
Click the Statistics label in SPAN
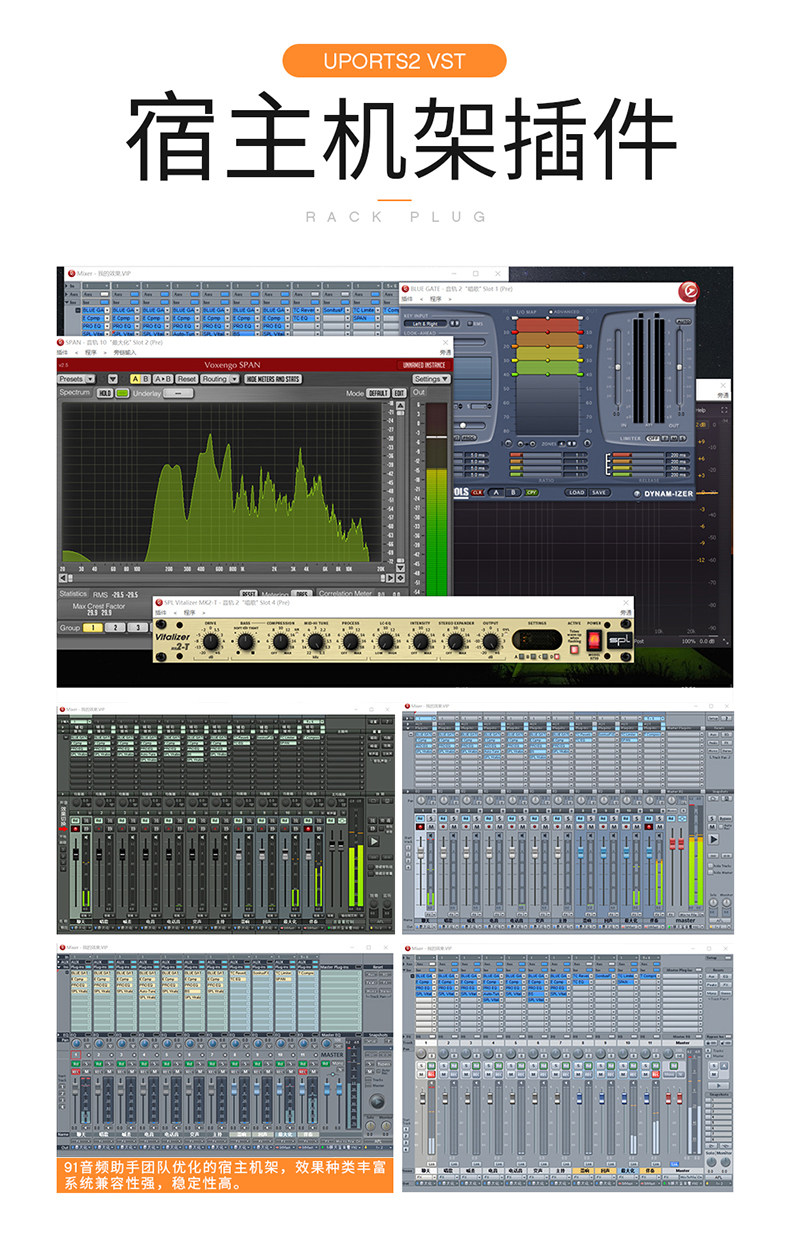[x=74, y=593]
